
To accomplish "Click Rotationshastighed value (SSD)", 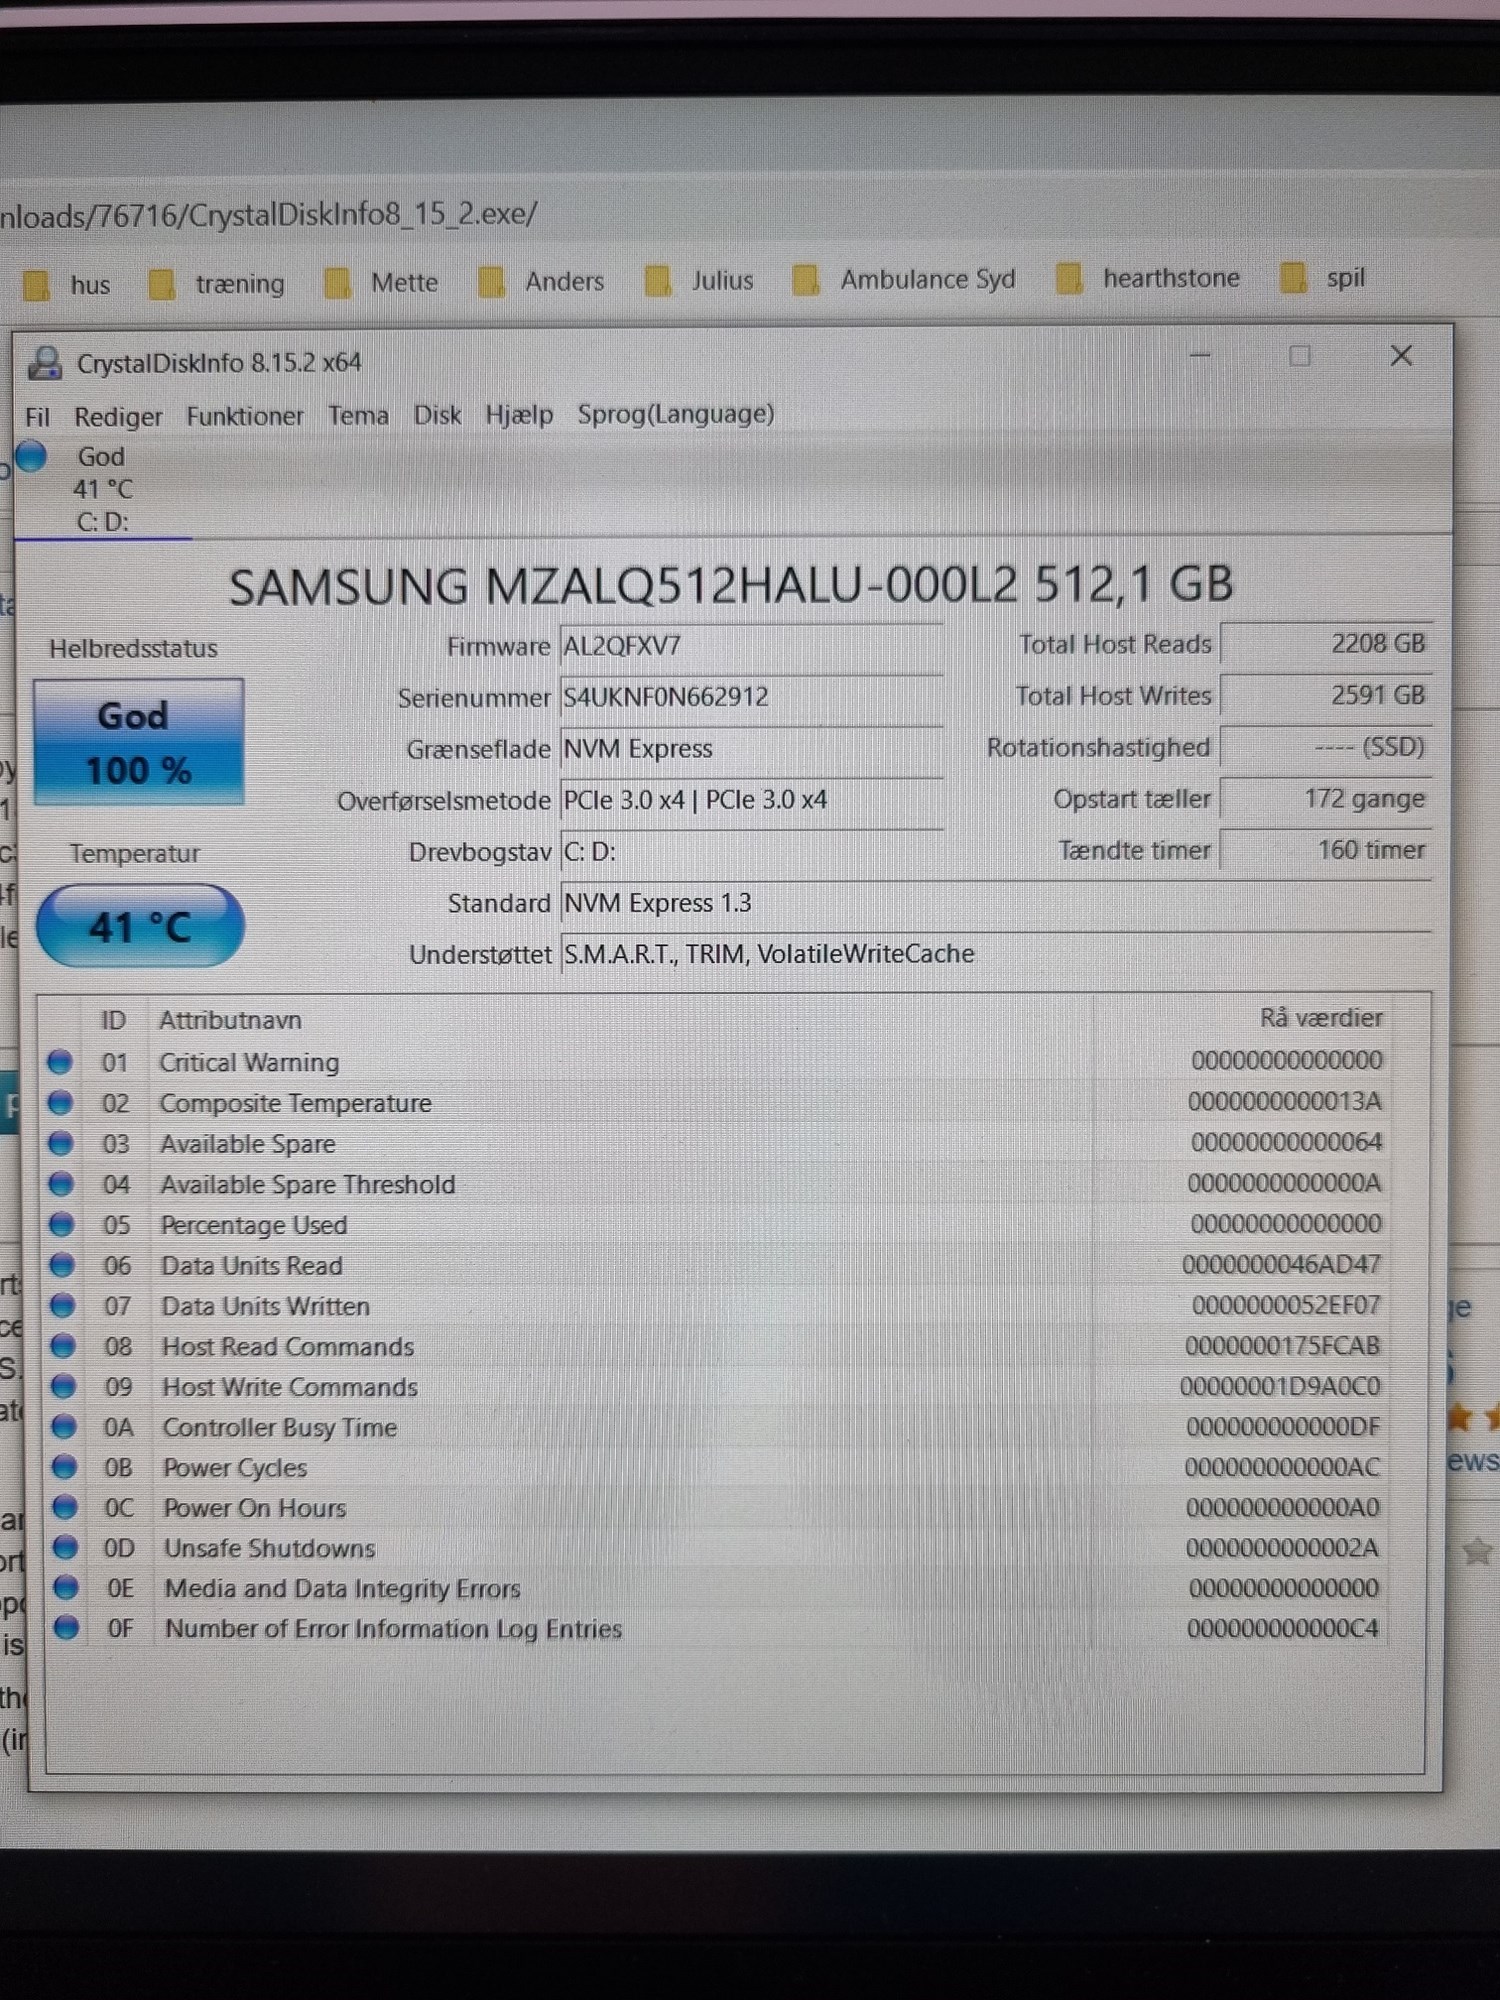I will click(x=1326, y=747).
